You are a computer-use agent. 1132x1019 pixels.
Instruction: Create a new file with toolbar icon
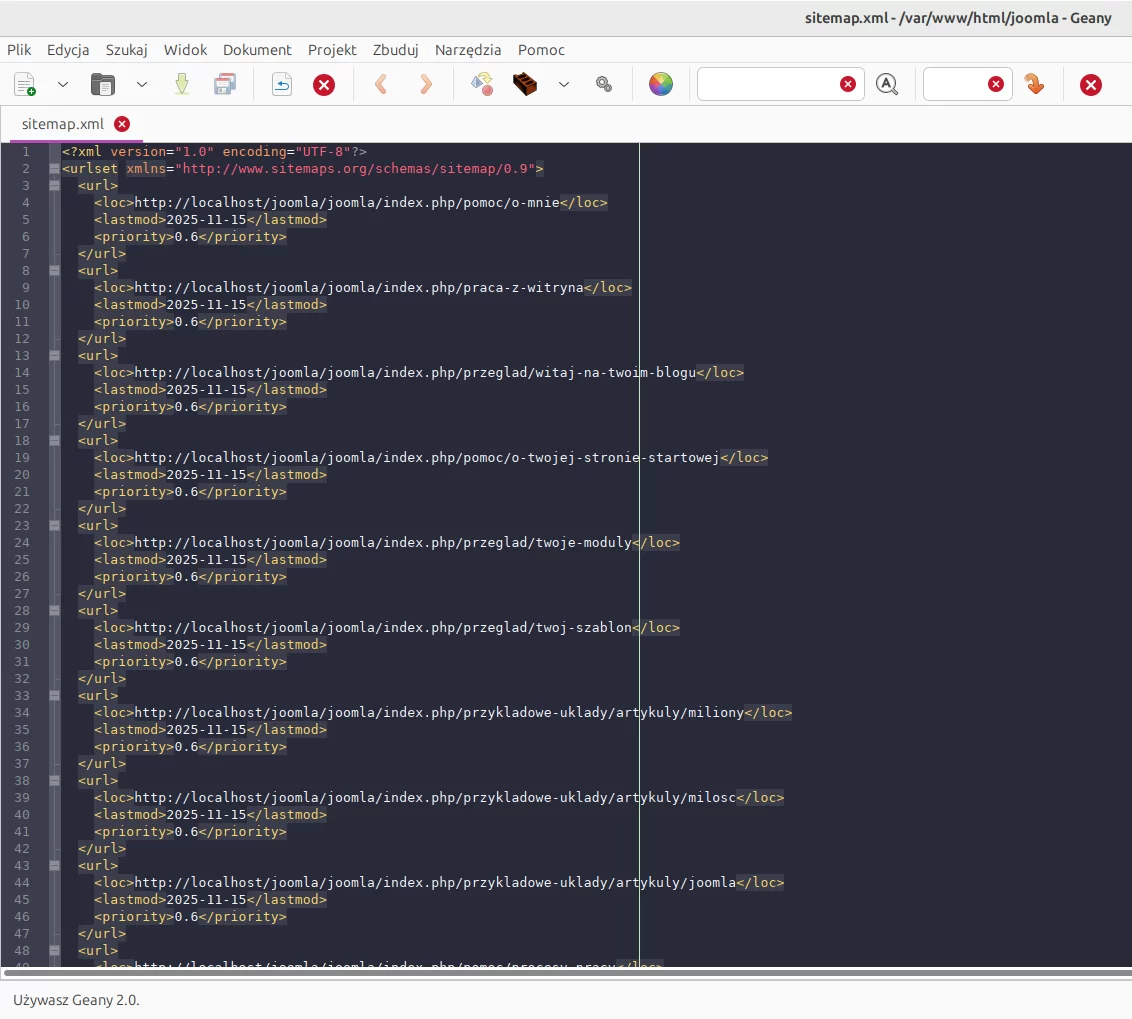click(x=25, y=84)
